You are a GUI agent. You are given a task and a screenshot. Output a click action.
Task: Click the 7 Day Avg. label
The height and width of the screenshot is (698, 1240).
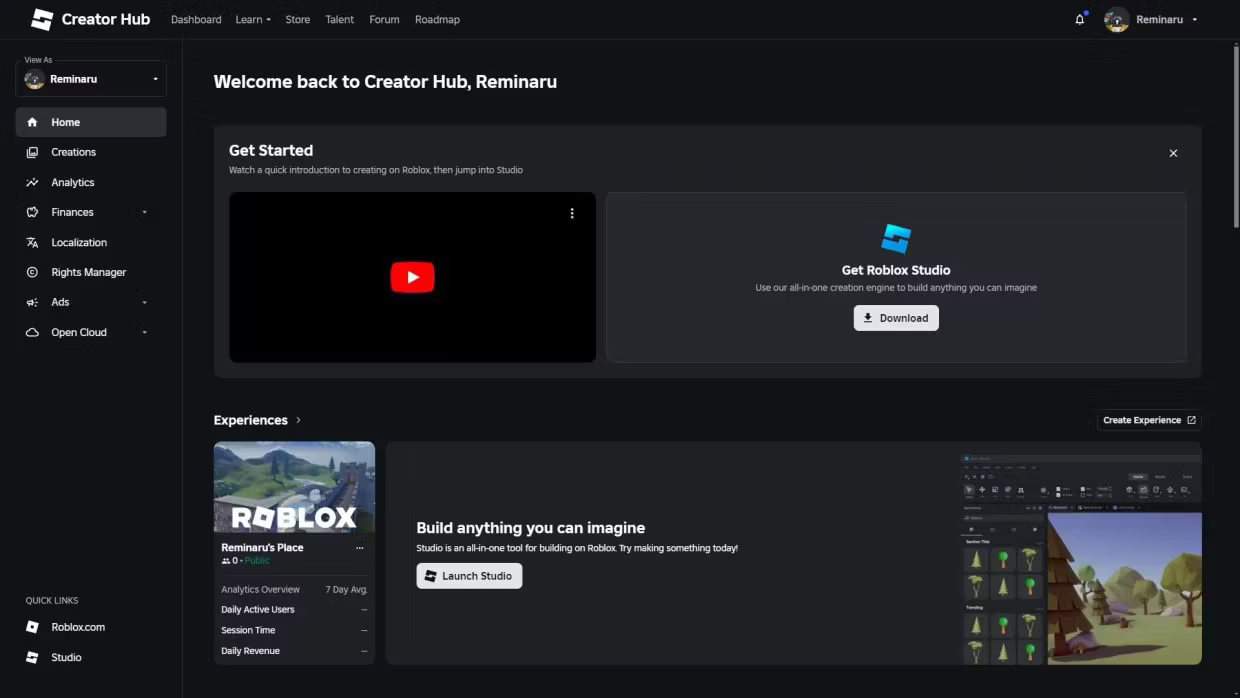coord(347,590)
